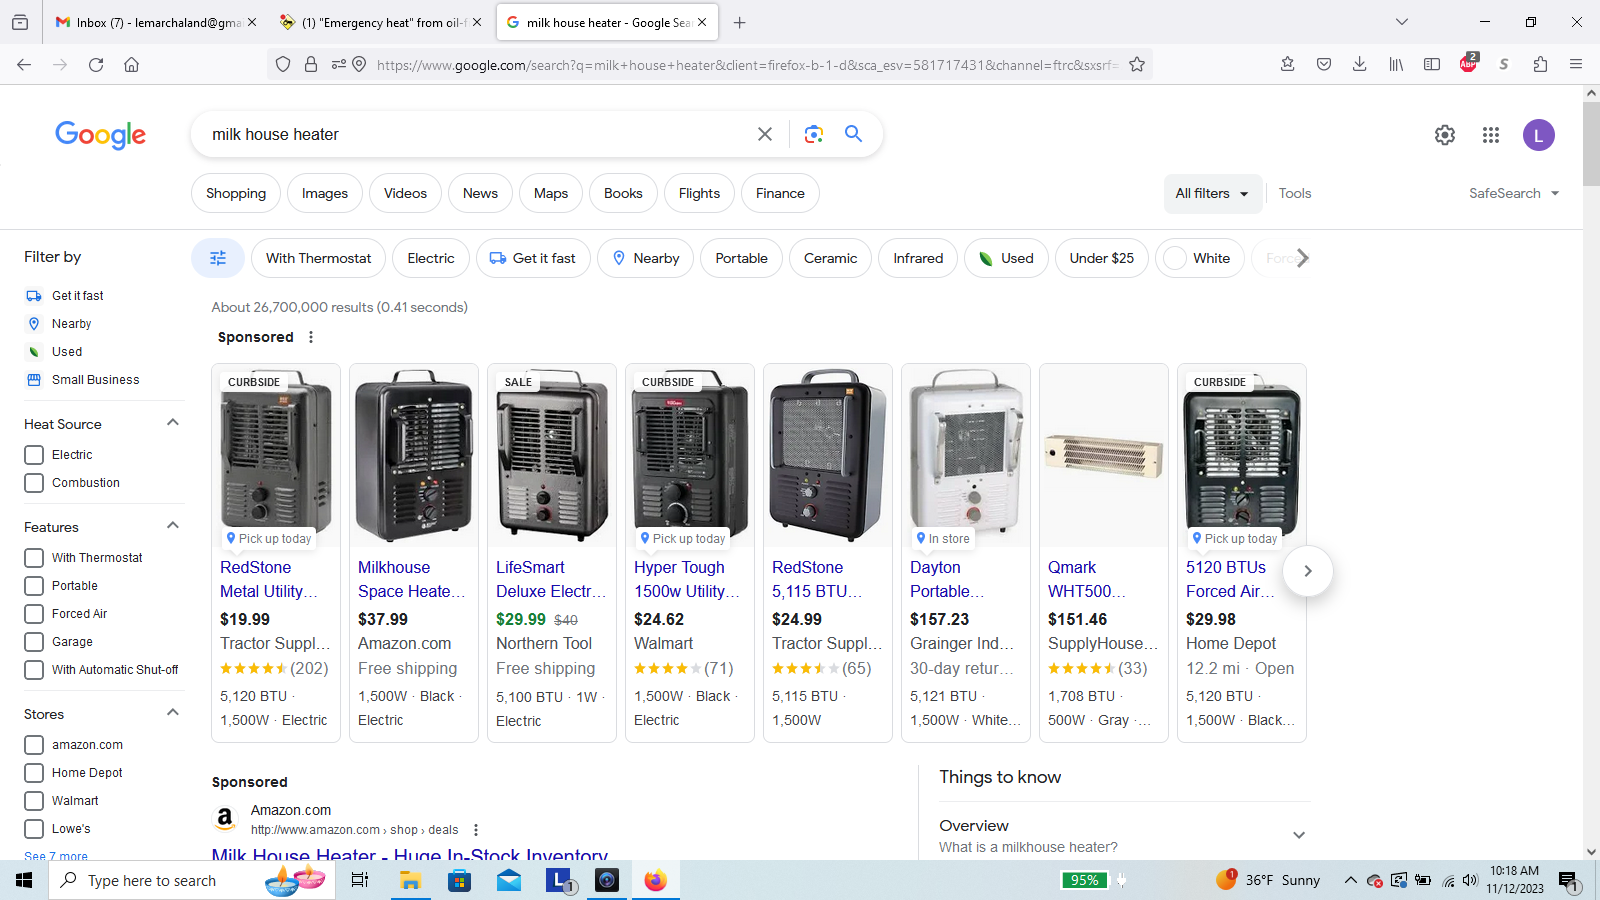Expand the SafeSearch dropdown
The height and width of the screenshot is (900, 1600).
pos(1513,194)
